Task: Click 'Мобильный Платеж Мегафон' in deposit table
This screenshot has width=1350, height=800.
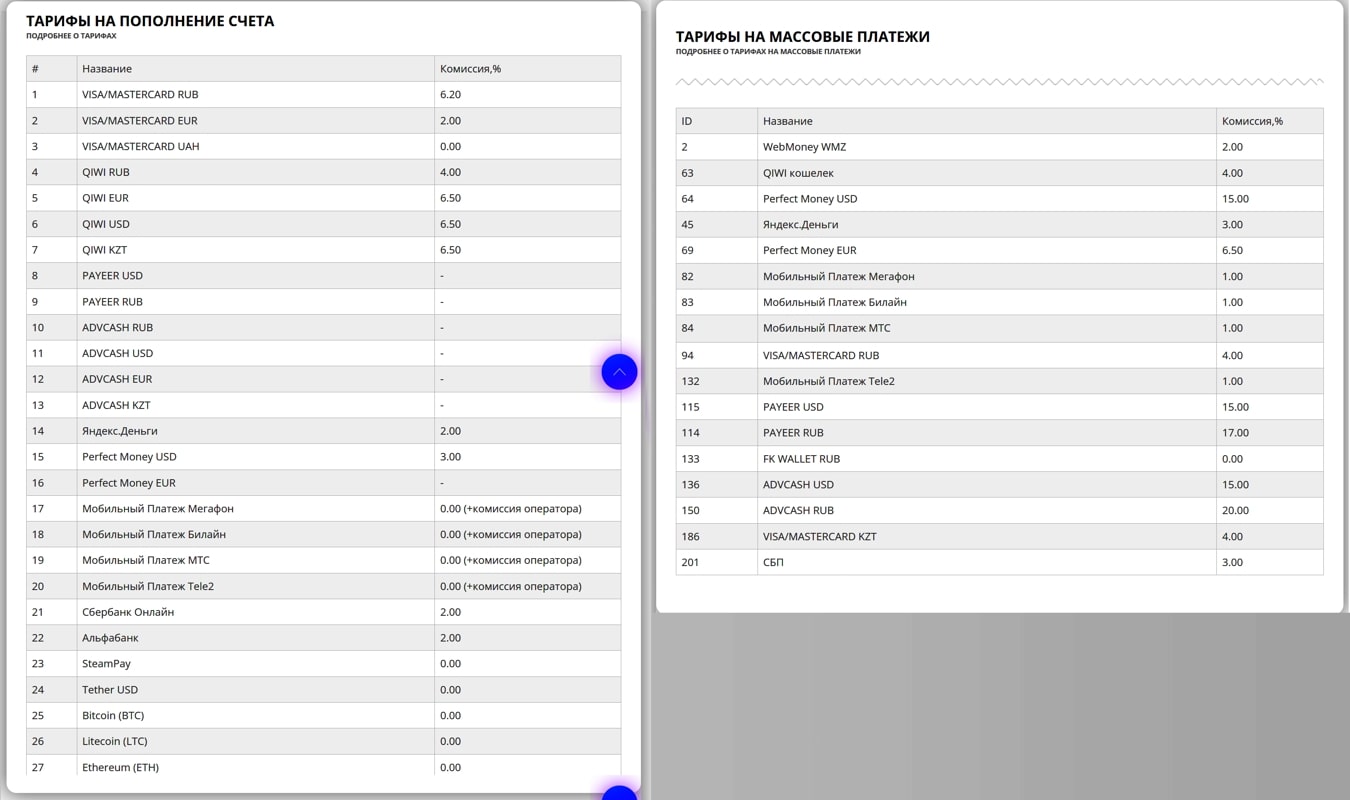Action: 158,509
